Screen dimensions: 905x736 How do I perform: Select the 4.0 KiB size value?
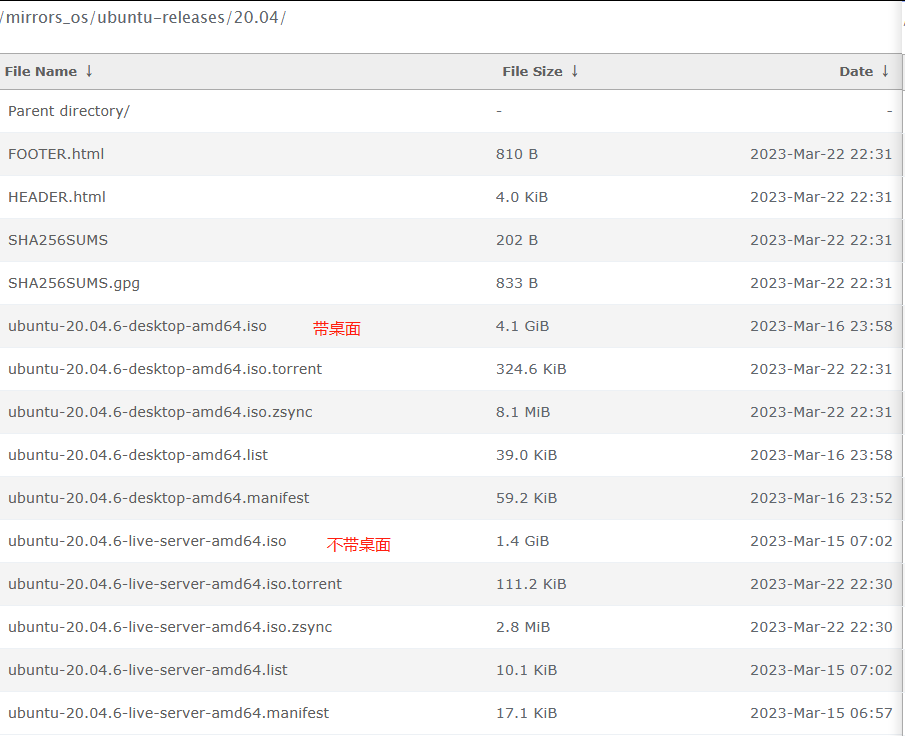[x=522, y=197]
